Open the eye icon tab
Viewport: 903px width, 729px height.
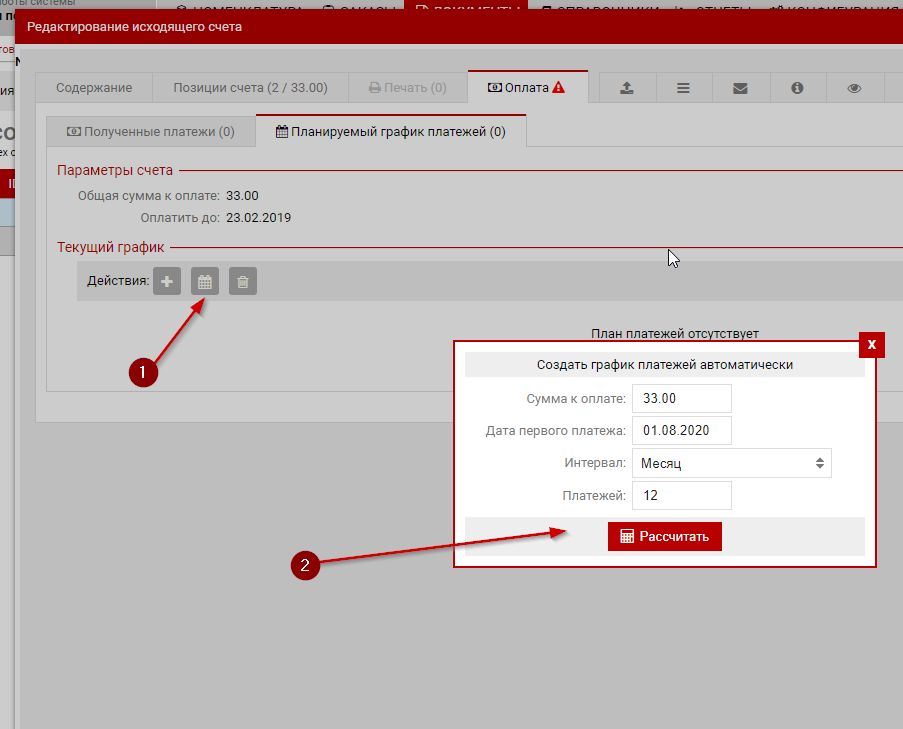(x=854, y=88)
